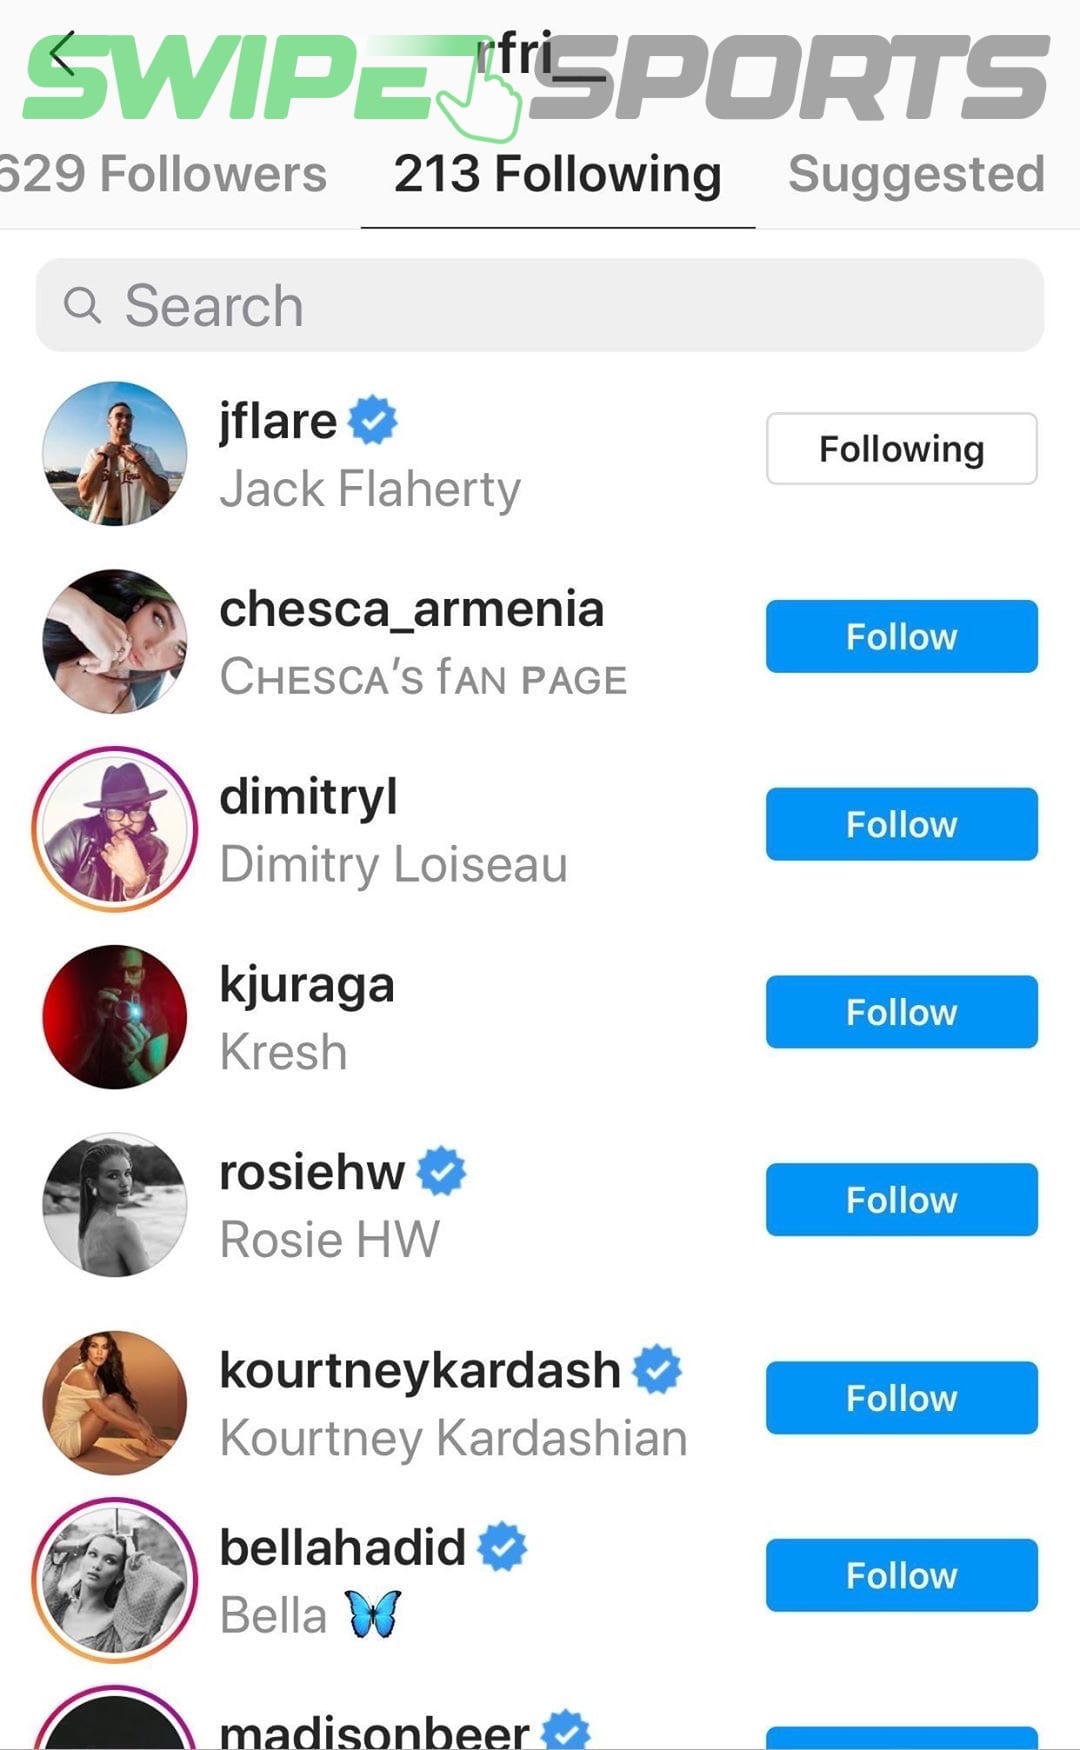Switch to the Suggested tab
The image size is (1080, 1750).
point(915,174)
